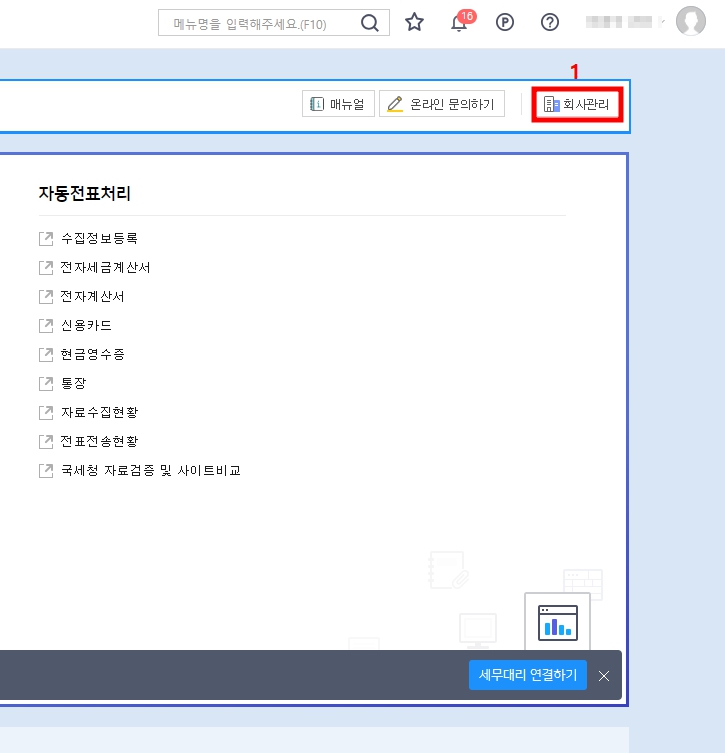Click external-link icon beside 수집정보등록
725x753 pixels.
tap(46, 239)
